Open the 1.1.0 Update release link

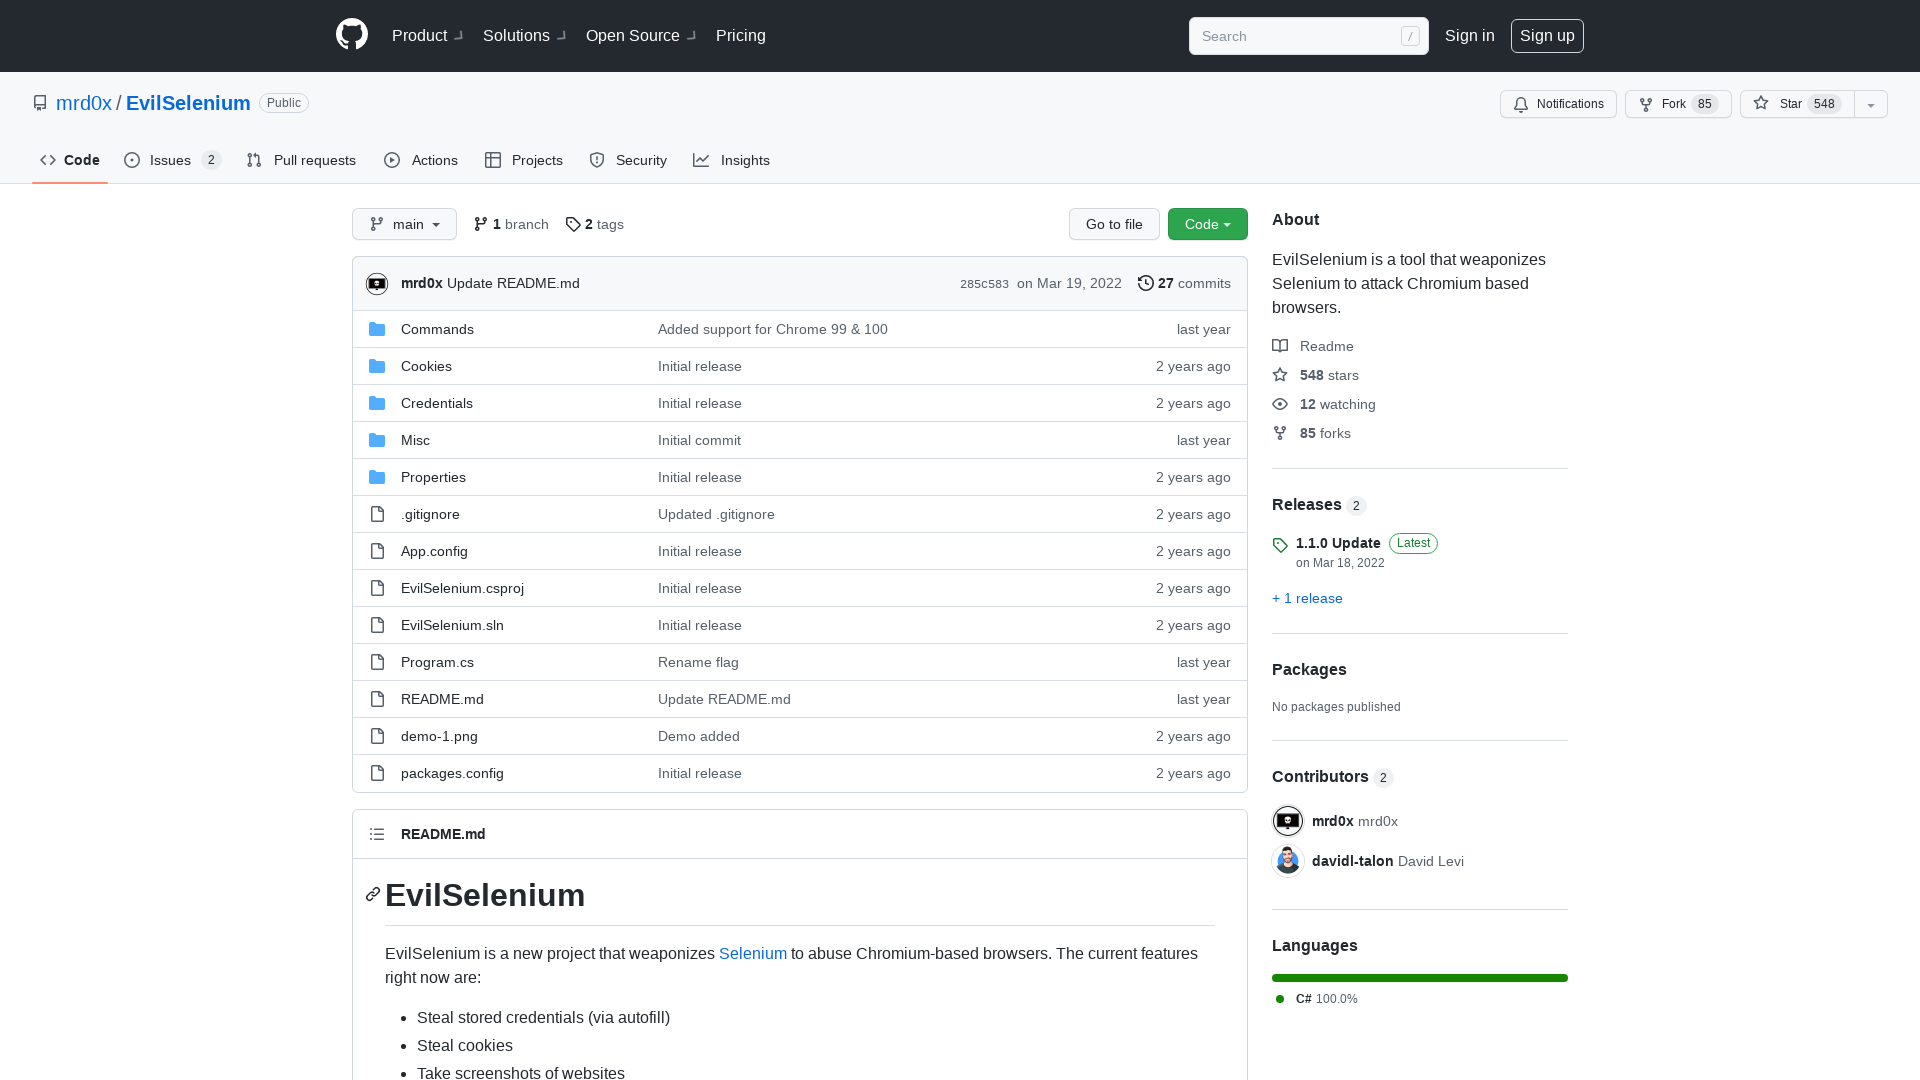1338,543
